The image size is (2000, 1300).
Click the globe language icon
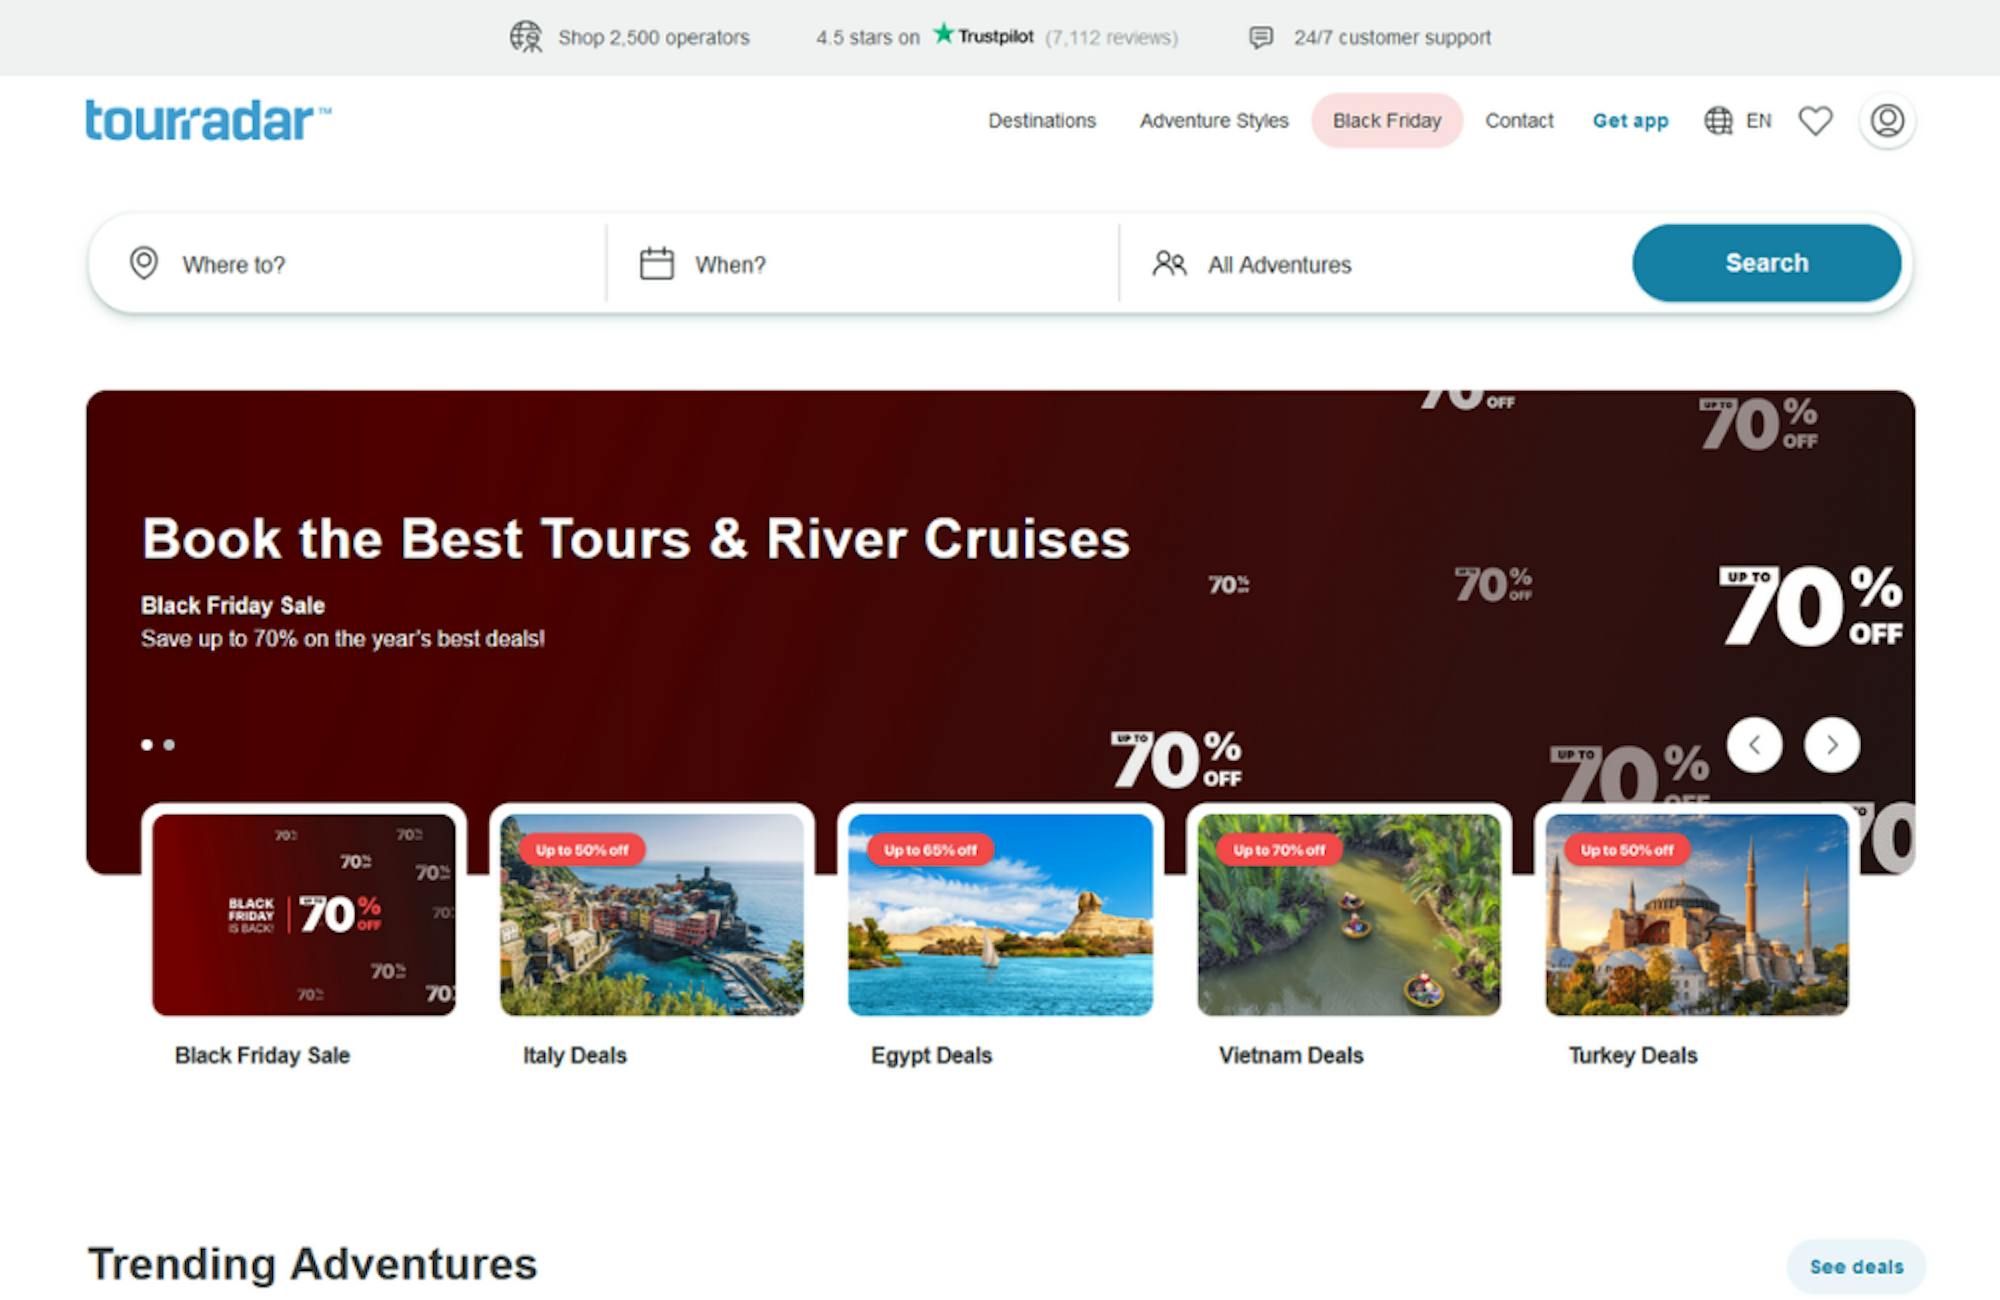(1718, 121)
